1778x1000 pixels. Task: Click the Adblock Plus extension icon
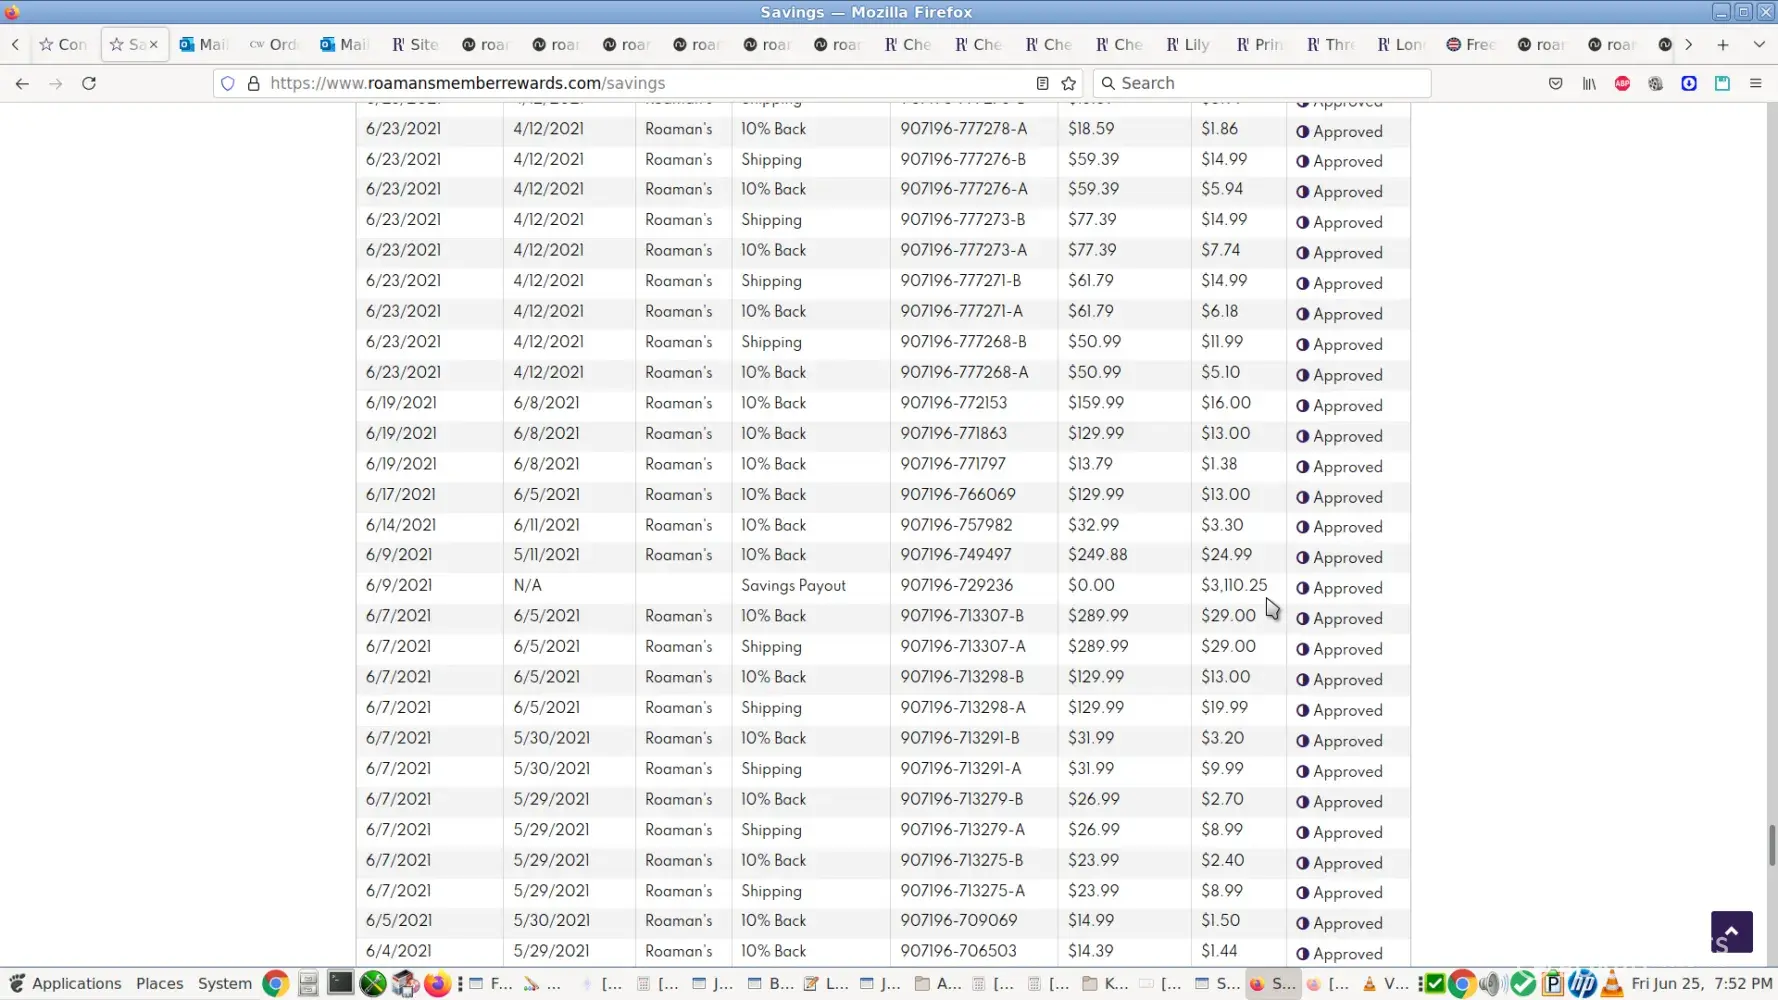click(1622, 84)
